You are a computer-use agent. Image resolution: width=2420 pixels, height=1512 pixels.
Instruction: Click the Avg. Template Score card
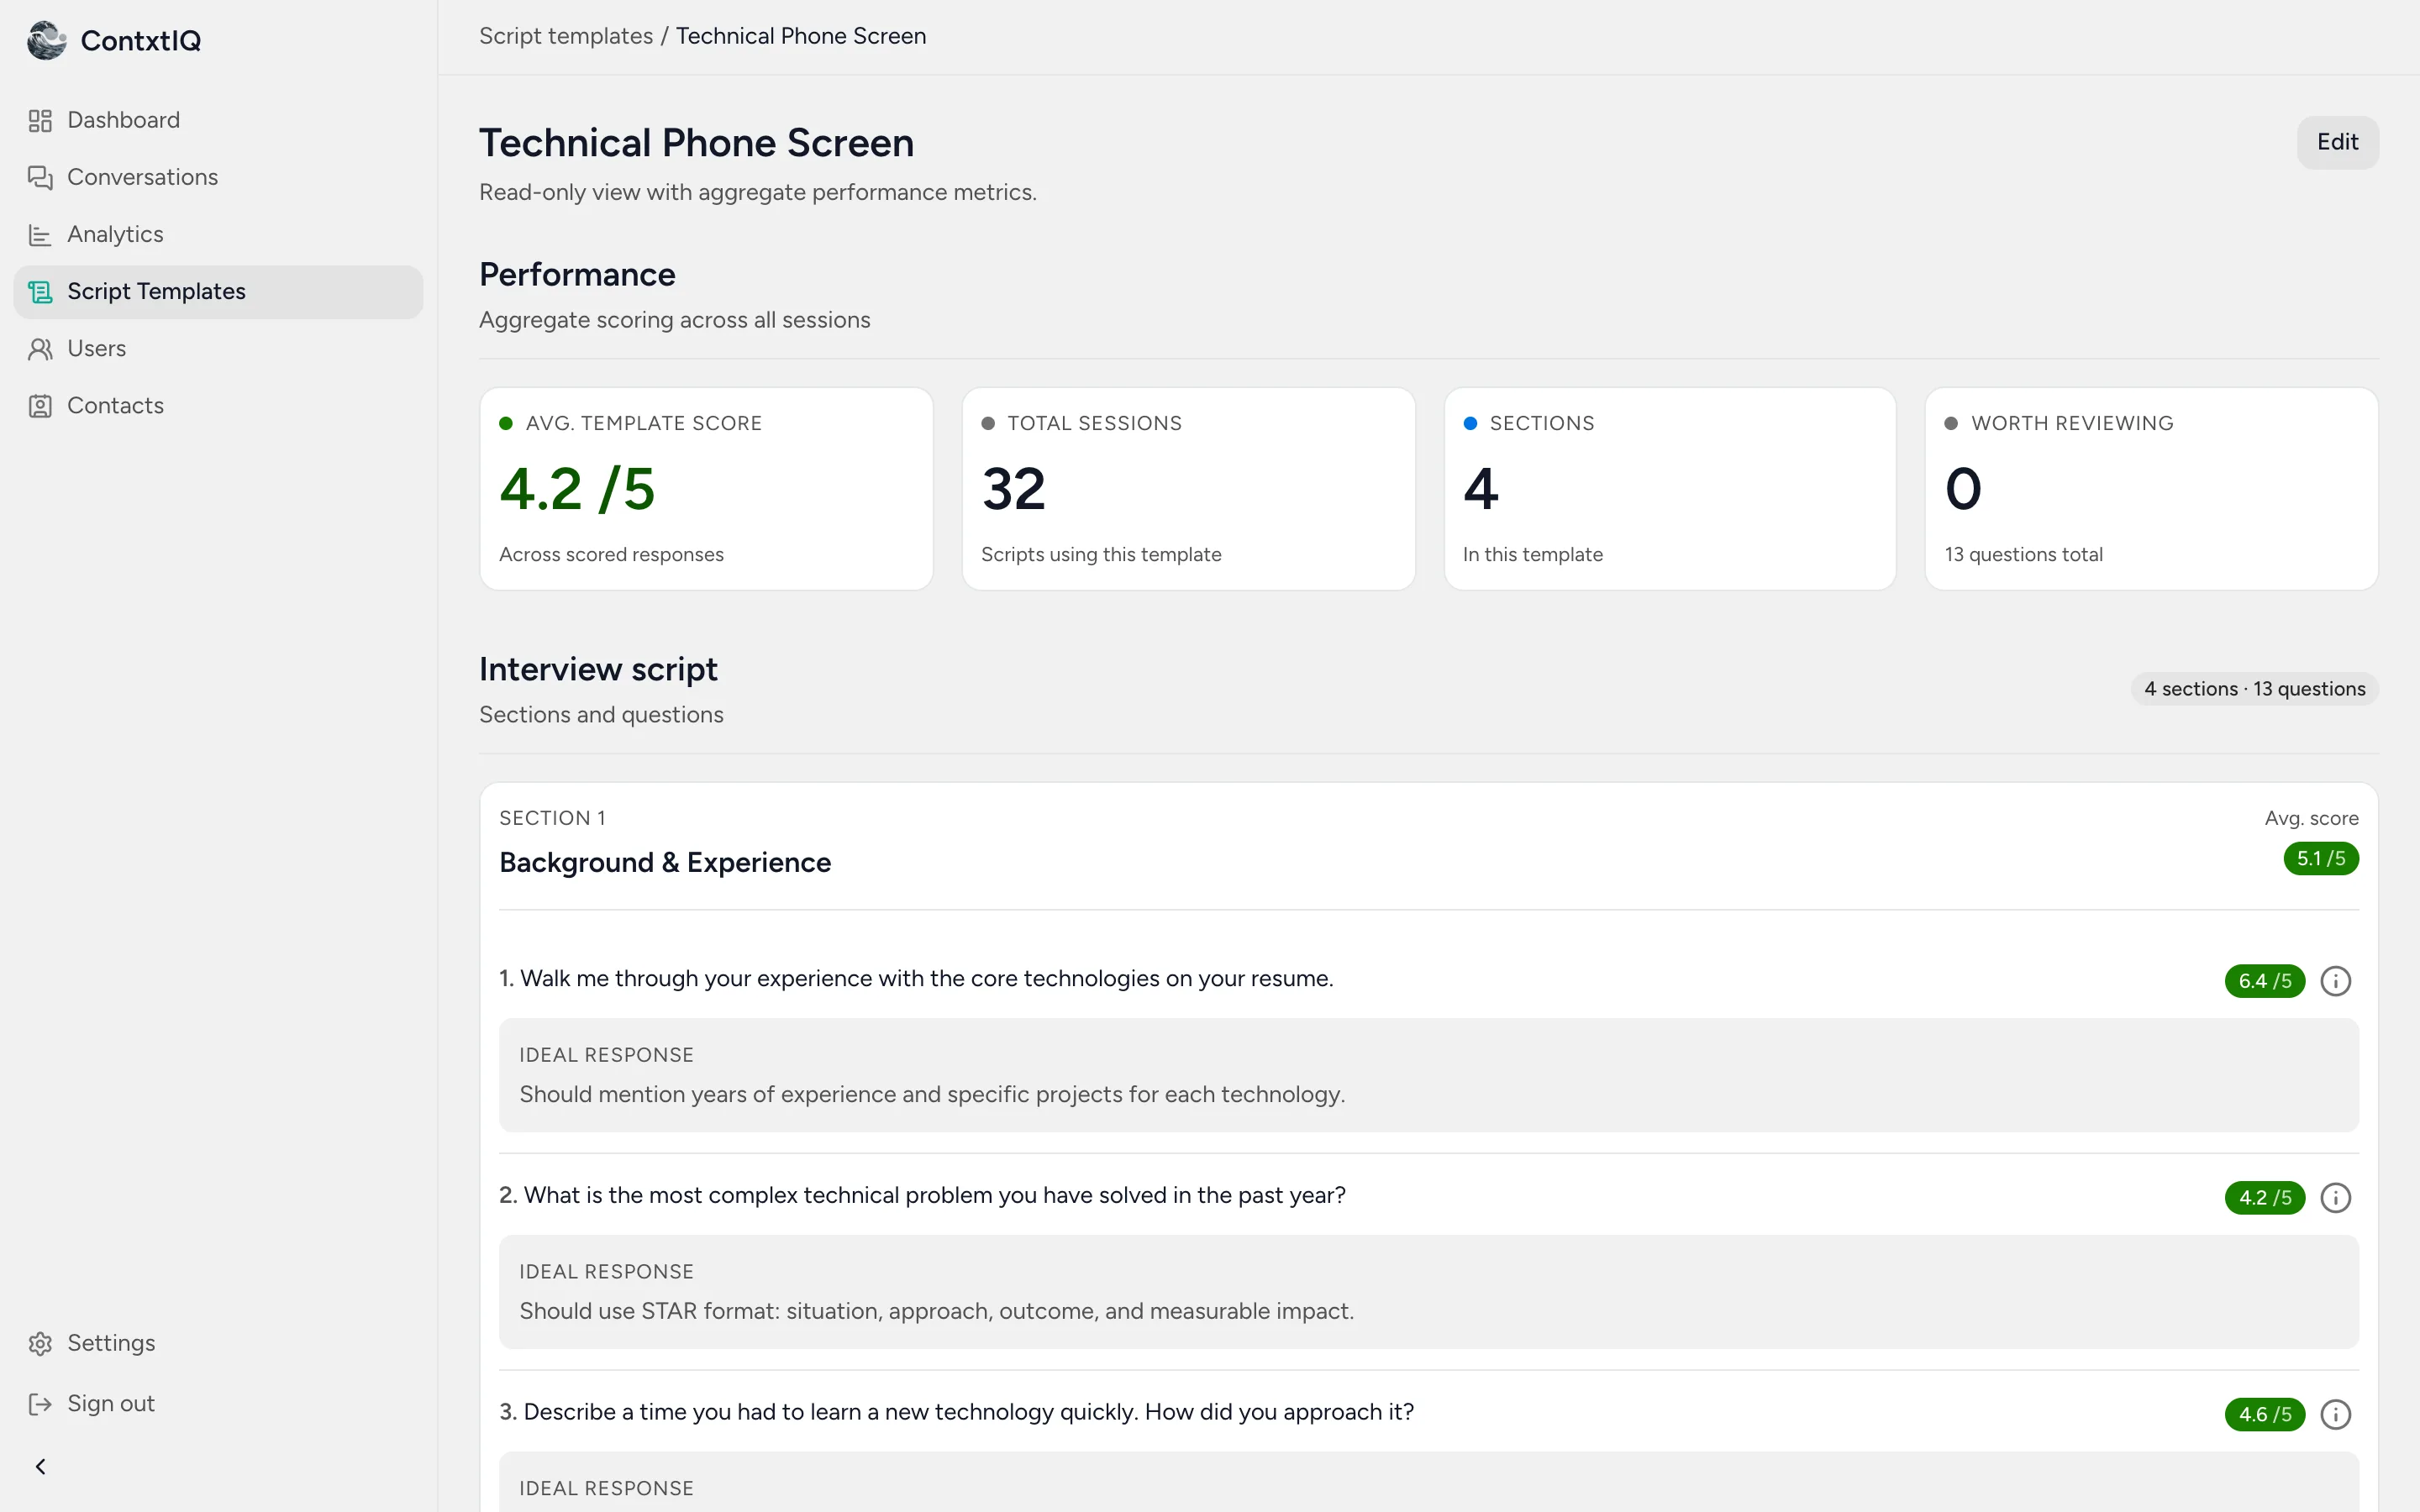[x=706, y=489]
